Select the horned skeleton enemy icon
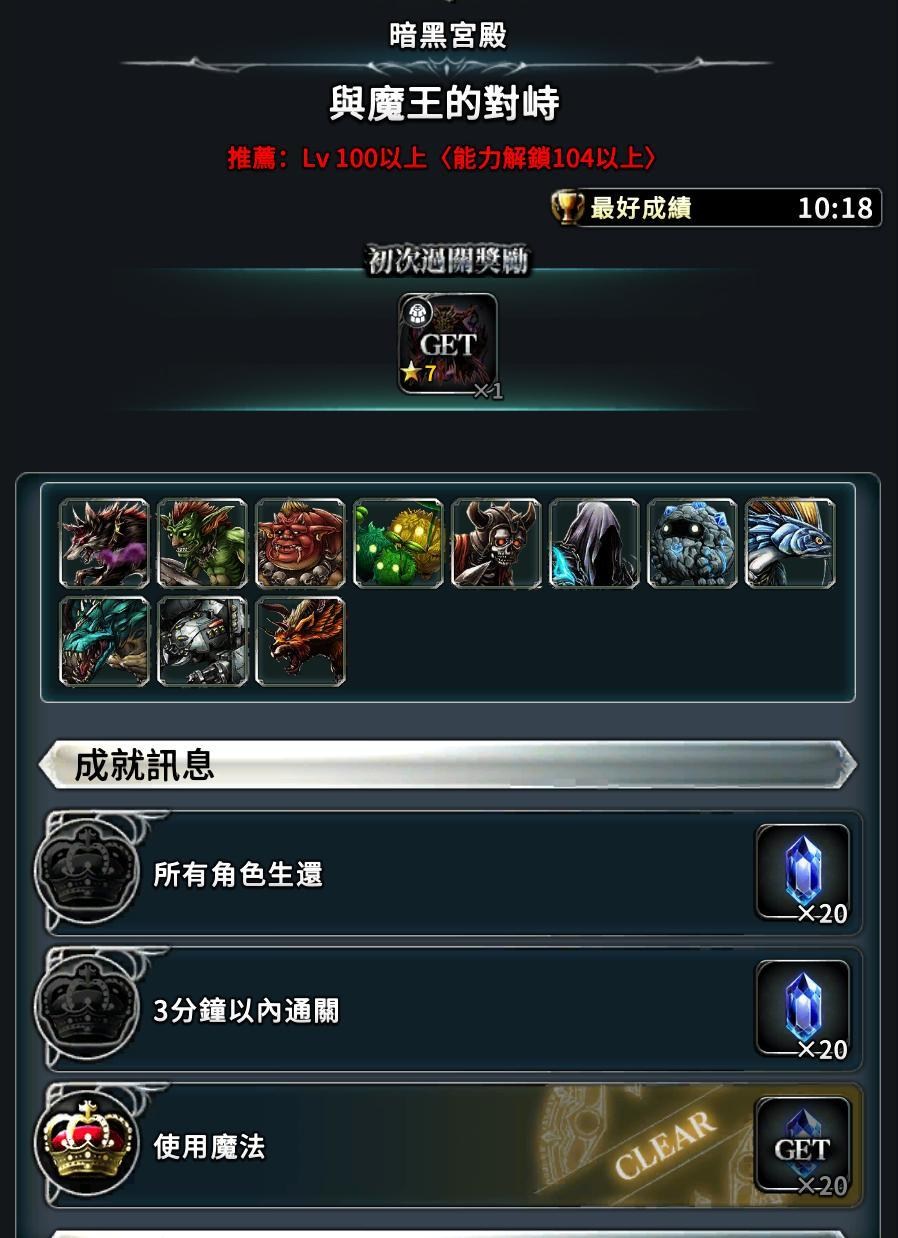The image size is (898, 1238). tap(496, 543)
